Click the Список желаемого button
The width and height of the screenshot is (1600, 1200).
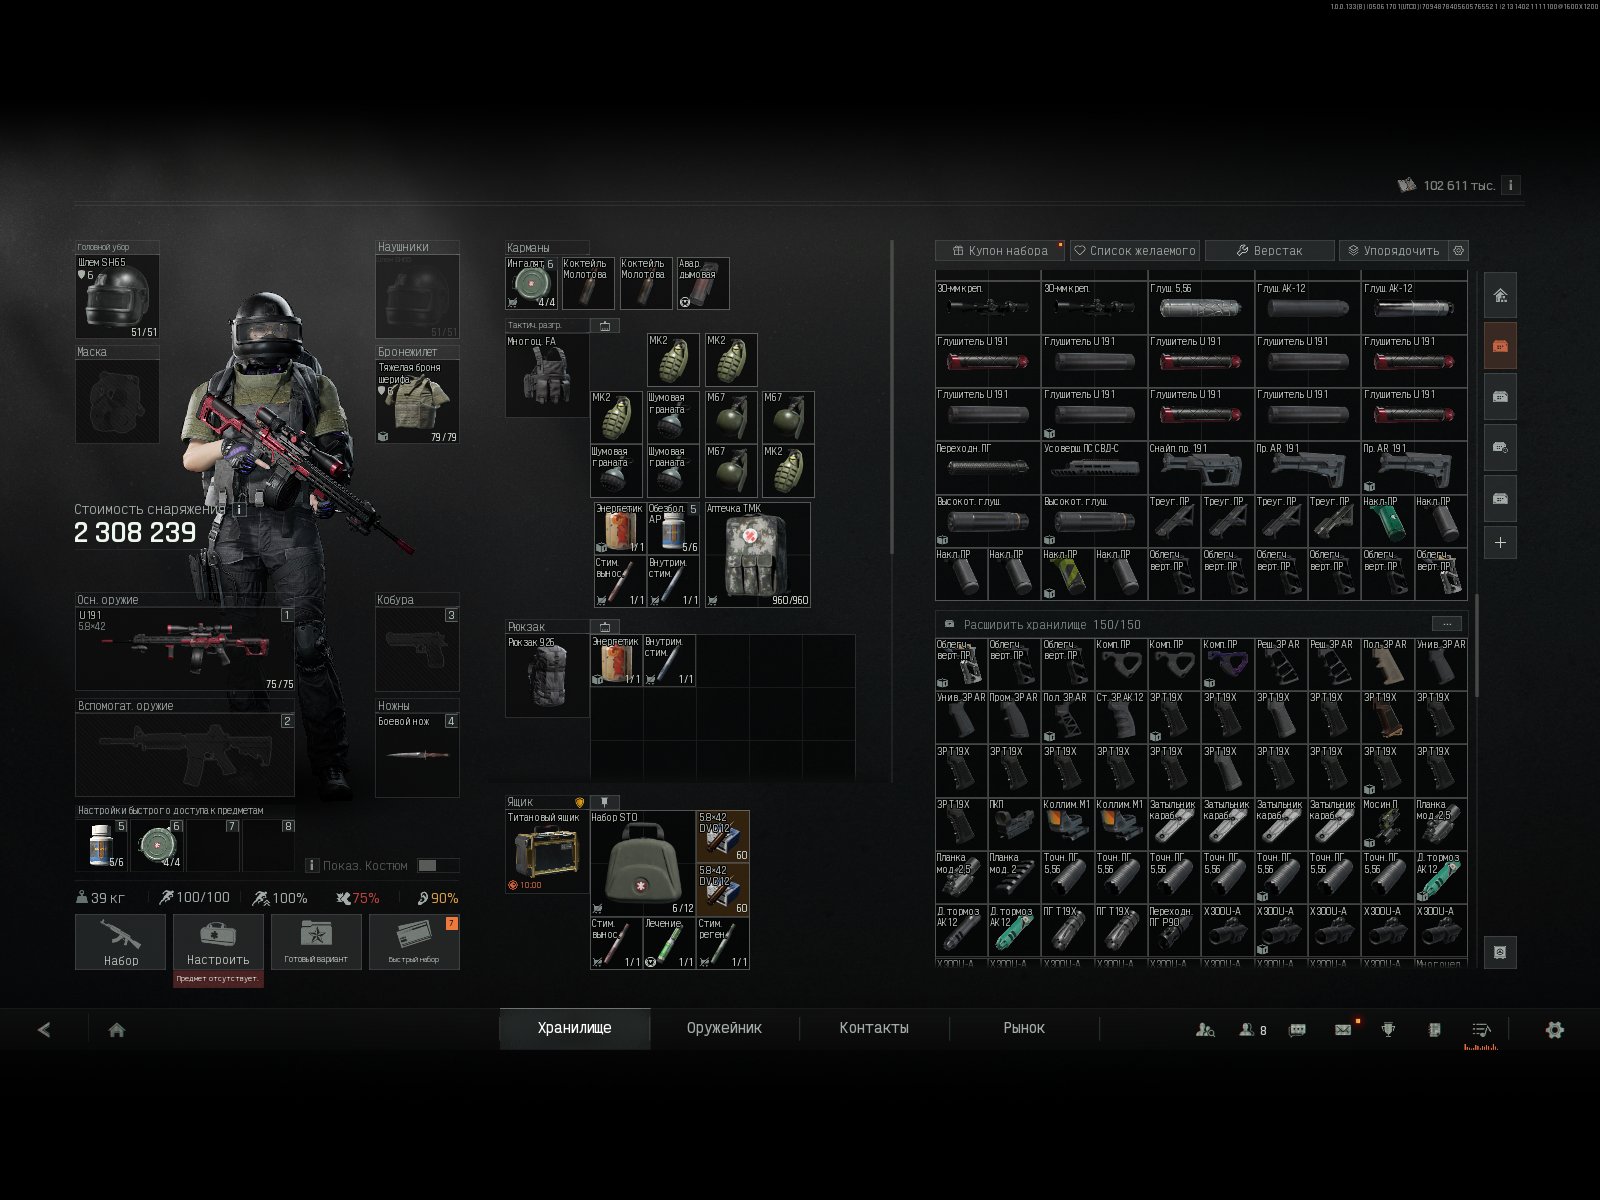click(x=1135, y=250)
